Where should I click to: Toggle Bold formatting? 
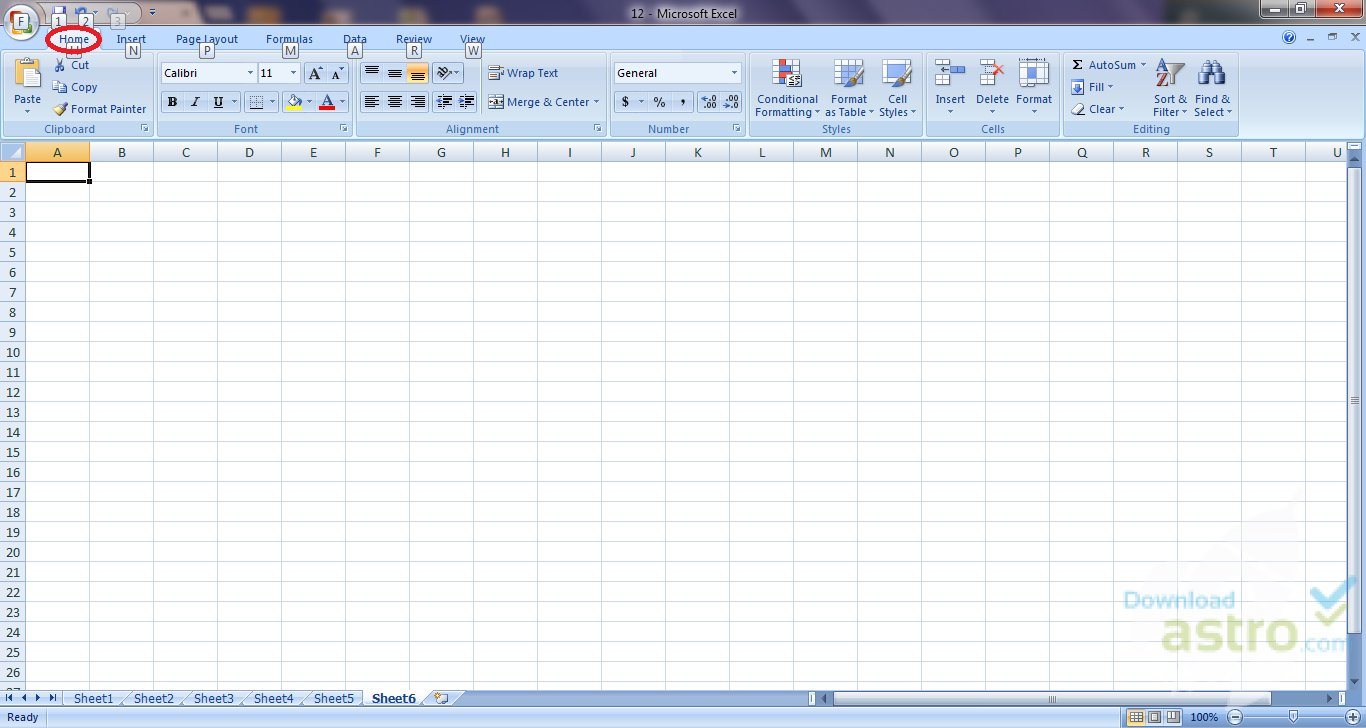point(172,102)
